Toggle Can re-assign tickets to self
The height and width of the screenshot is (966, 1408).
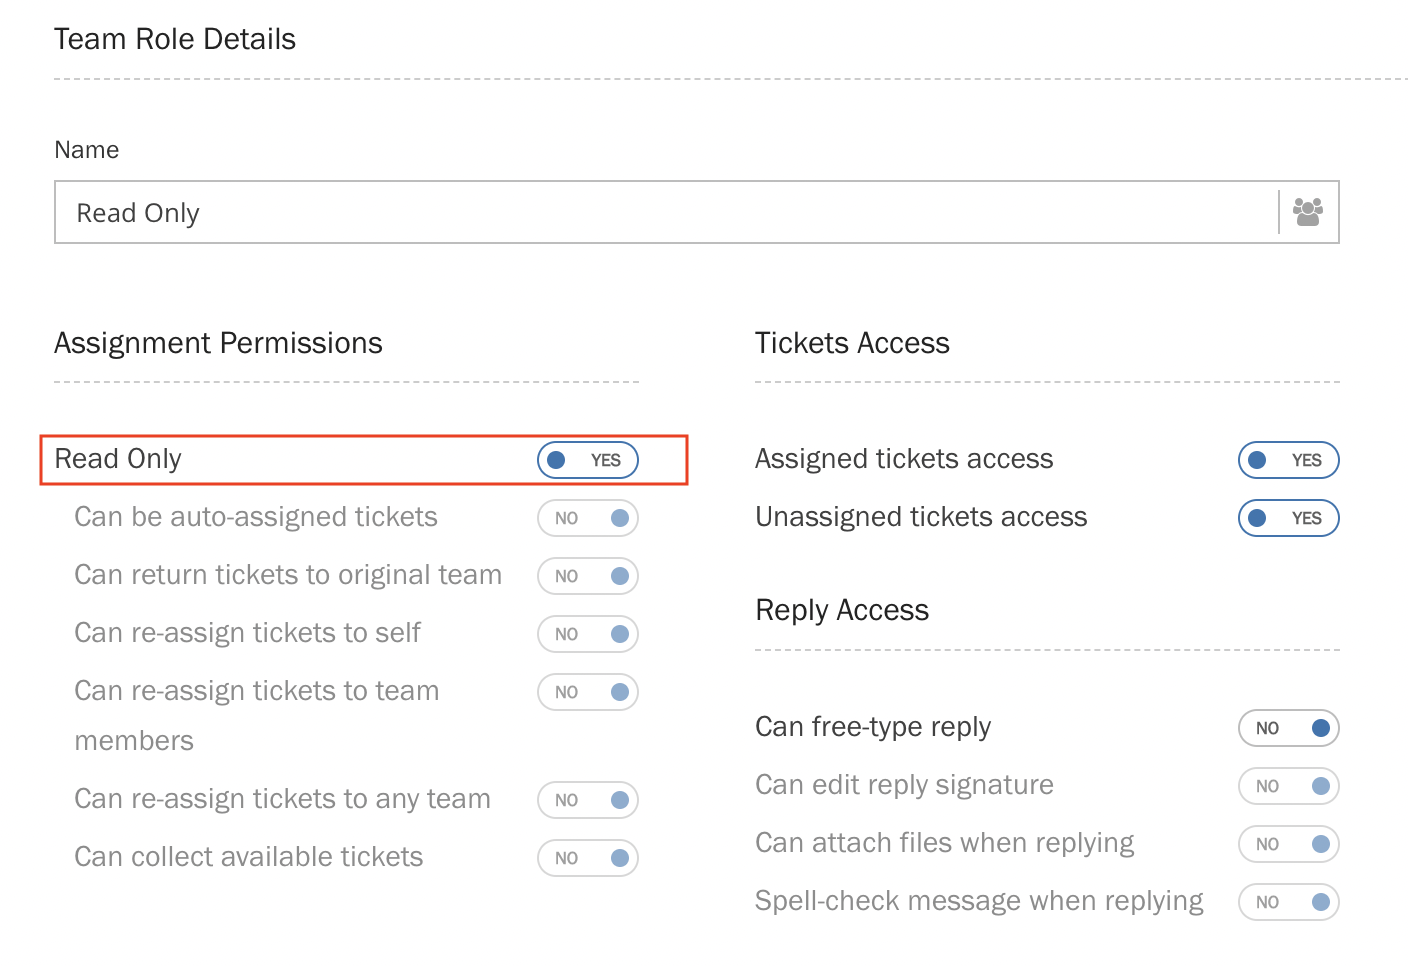click(587, 634)
